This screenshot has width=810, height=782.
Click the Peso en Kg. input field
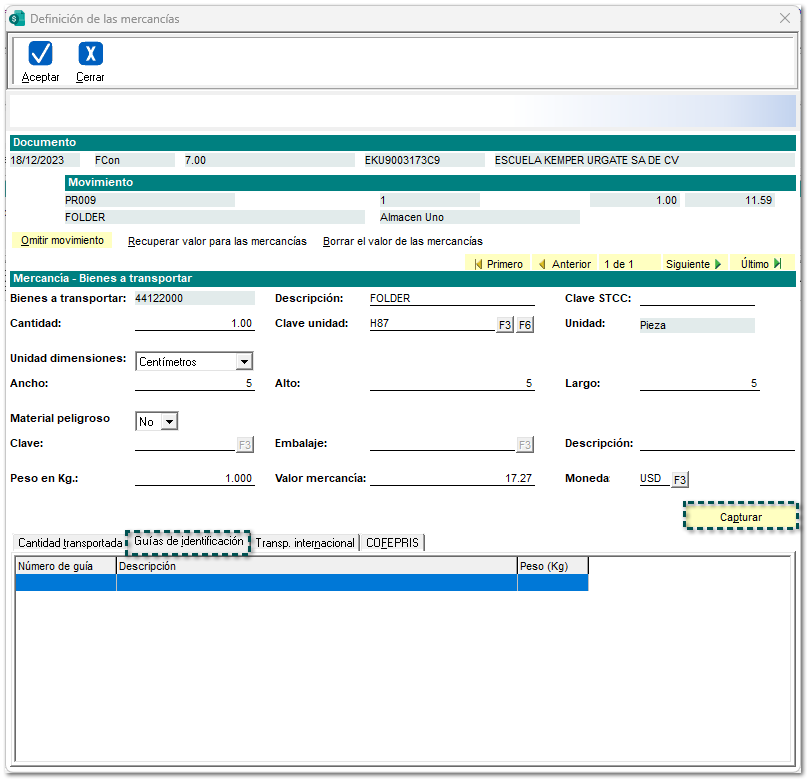tap(194, 479)
